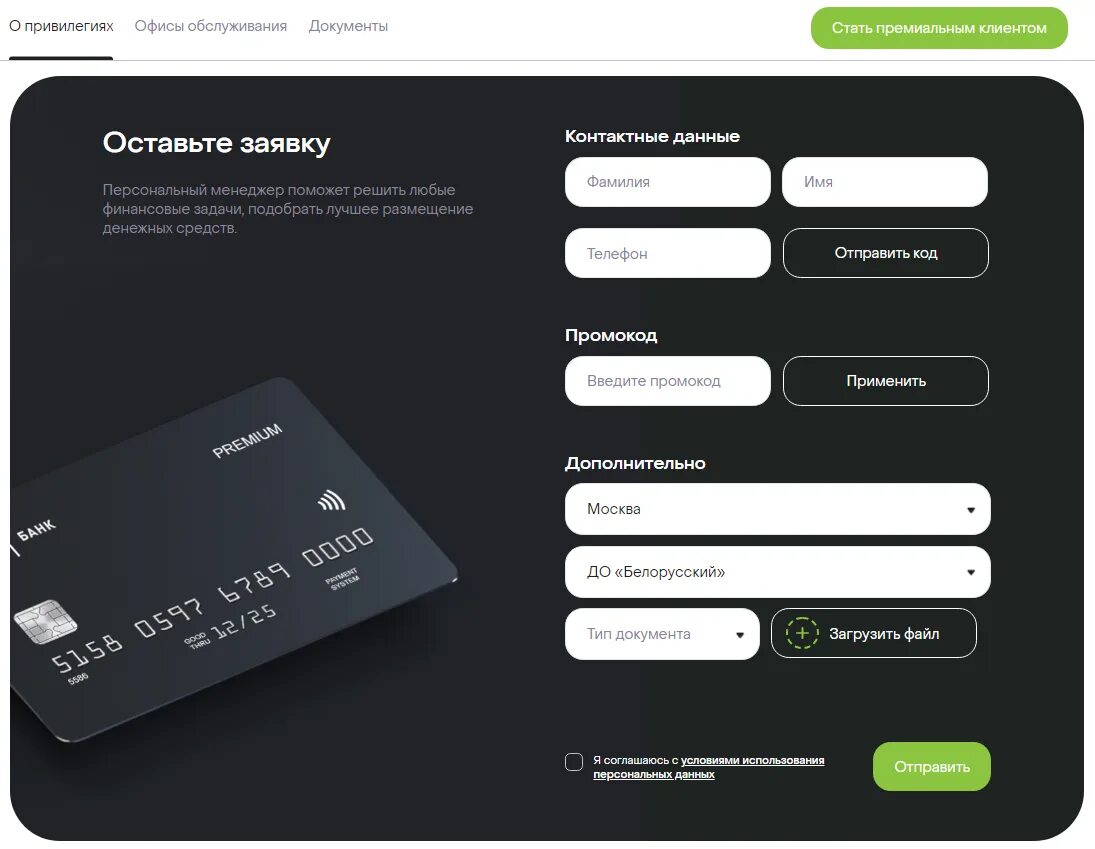Open the ДО «Белорусский» office dropdown

pyautogui.click(x=777, y=572)
